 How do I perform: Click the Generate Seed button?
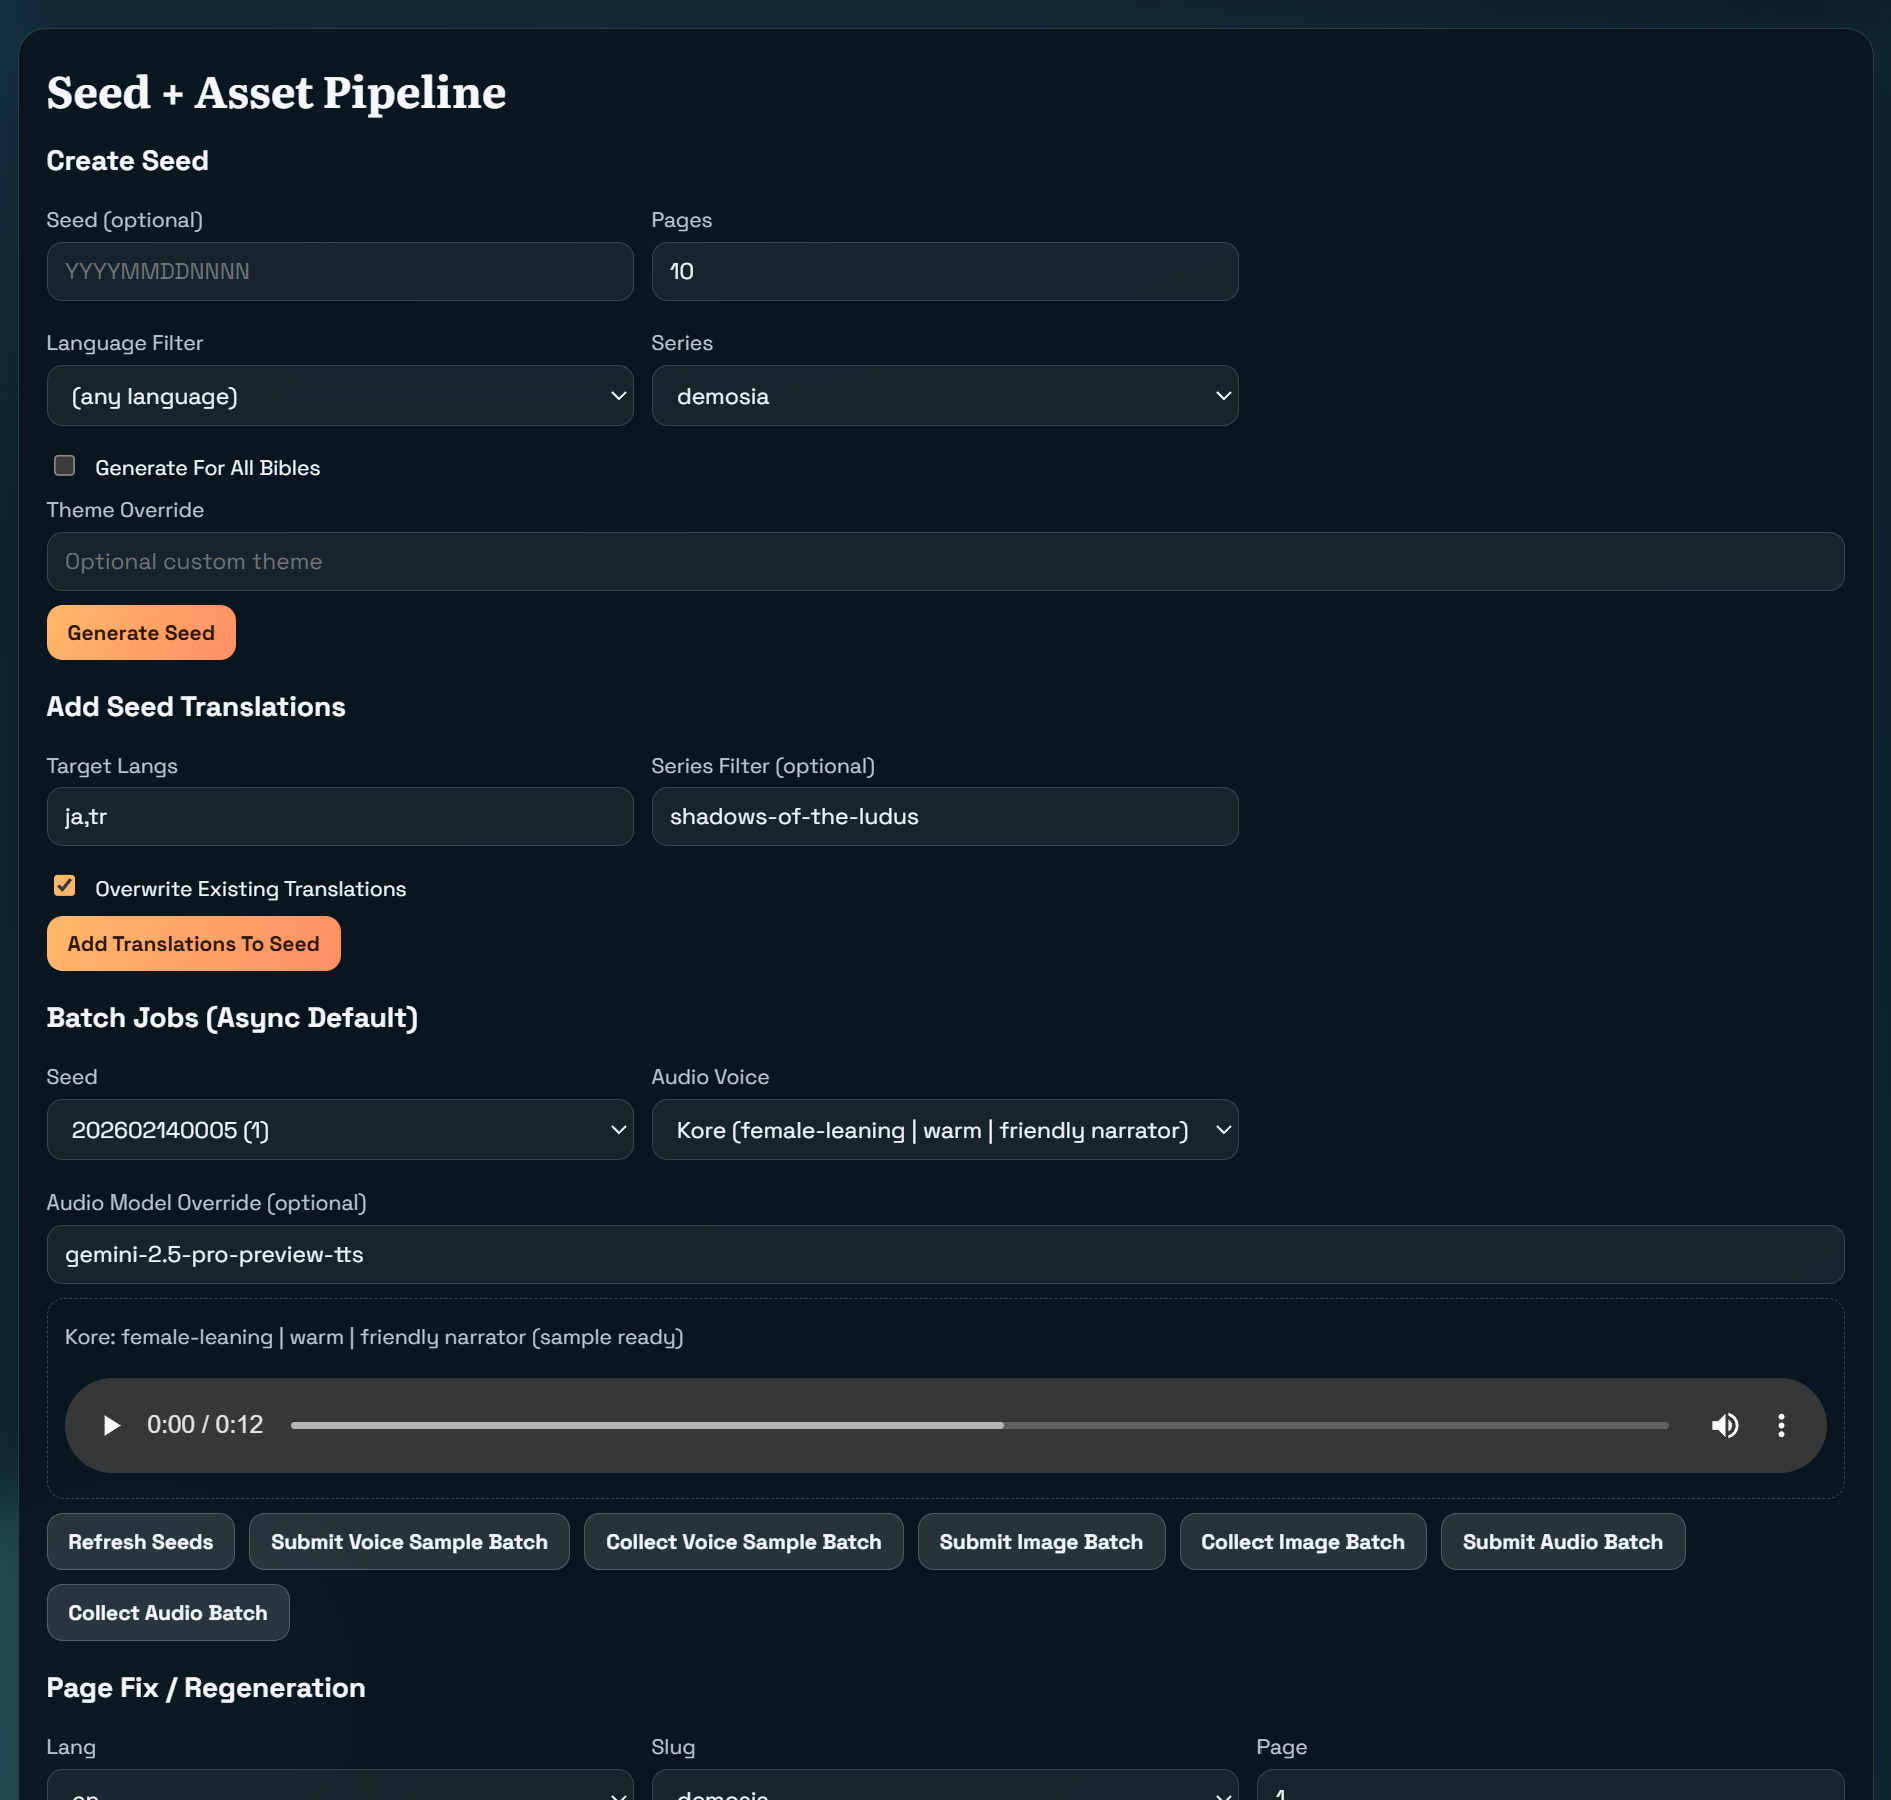[x=141, y=633]
